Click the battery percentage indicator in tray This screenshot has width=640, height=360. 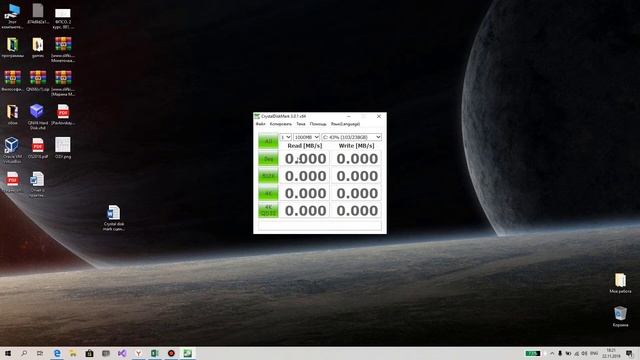click(533, 353)
